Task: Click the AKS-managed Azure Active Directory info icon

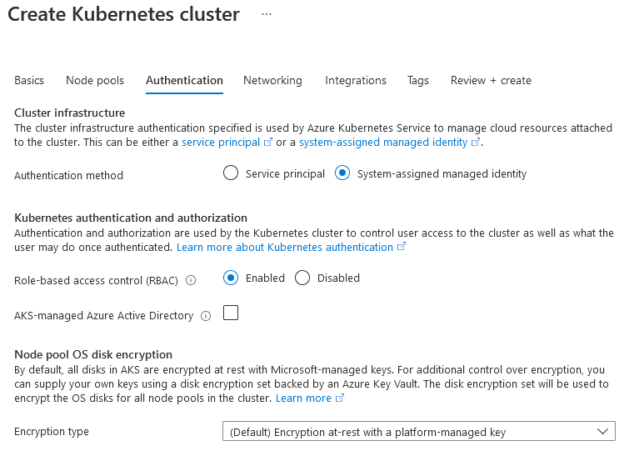Action: coord(206,316)
